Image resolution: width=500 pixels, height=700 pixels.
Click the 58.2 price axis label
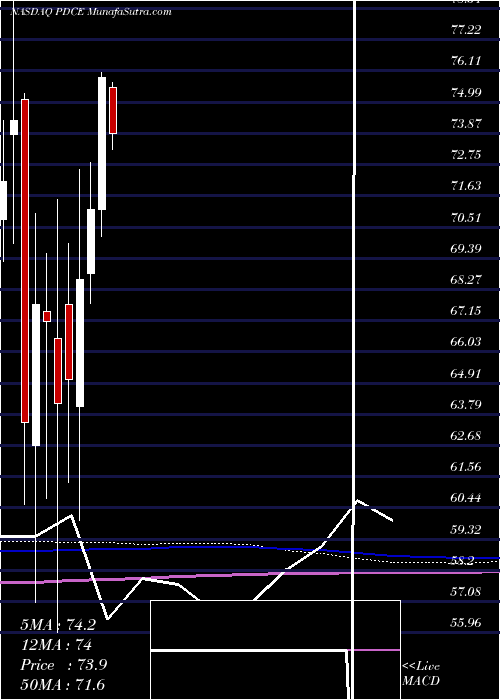coord(463,560)
